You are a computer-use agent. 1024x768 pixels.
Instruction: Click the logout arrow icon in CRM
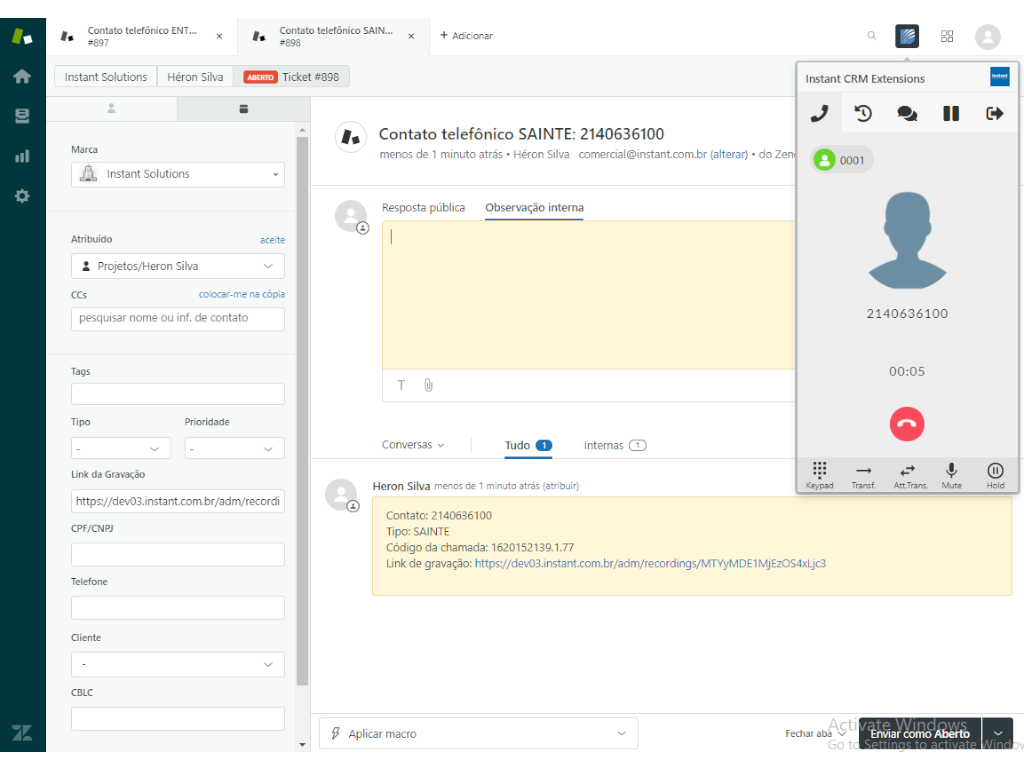point(994,114)
